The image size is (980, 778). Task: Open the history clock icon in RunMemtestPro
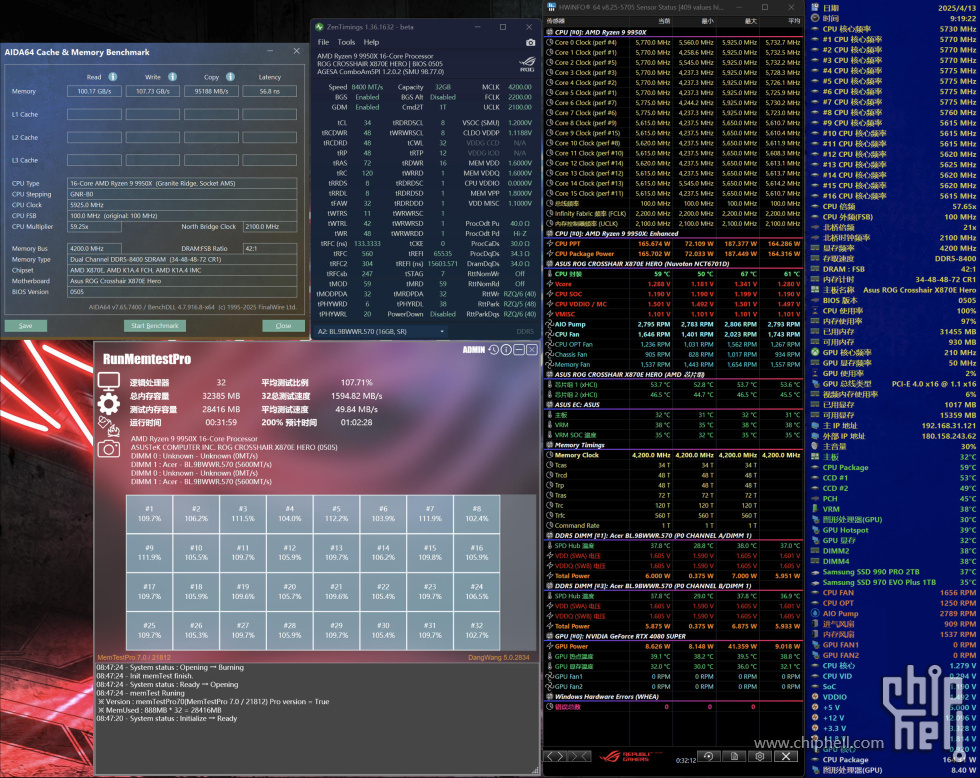(x=493, y=350)
